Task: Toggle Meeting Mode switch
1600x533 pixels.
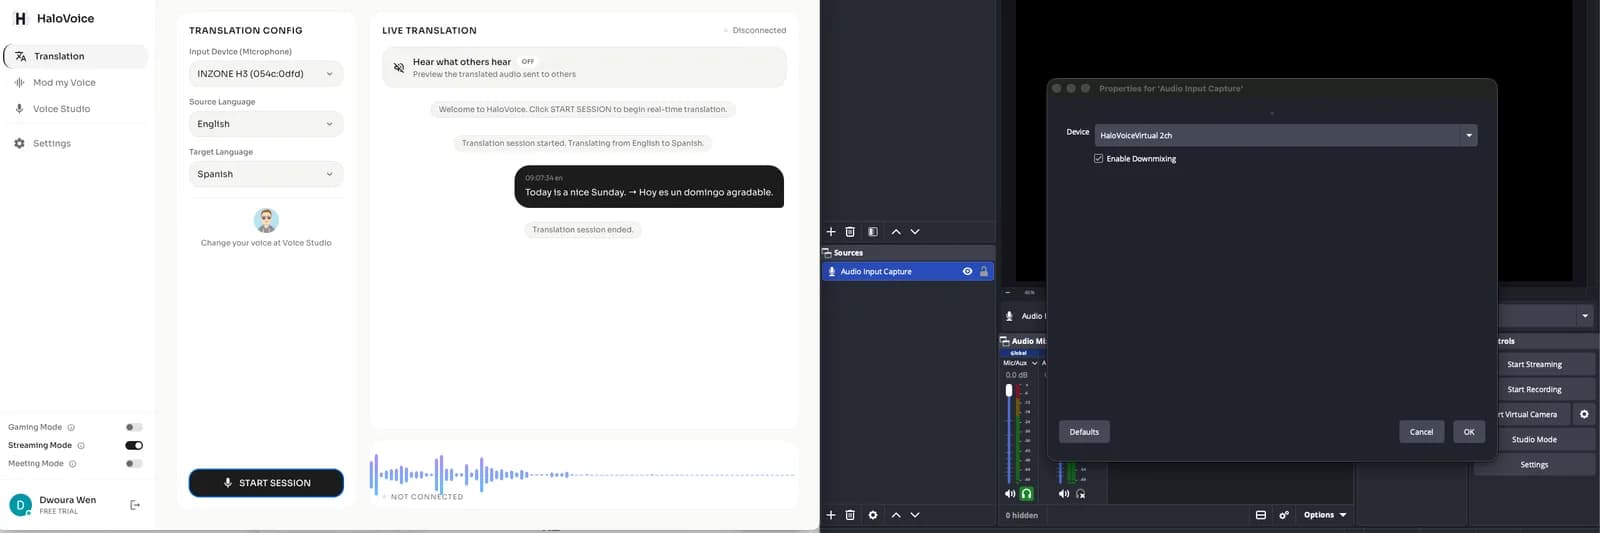Action: coord(134,463)
